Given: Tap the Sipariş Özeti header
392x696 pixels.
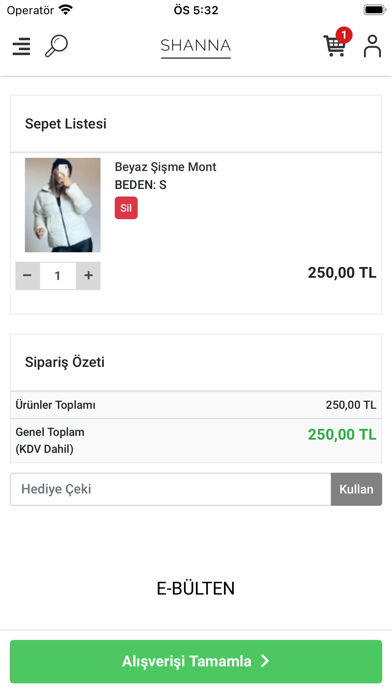Looking at the screenshot, I should (x=65, y=362).
